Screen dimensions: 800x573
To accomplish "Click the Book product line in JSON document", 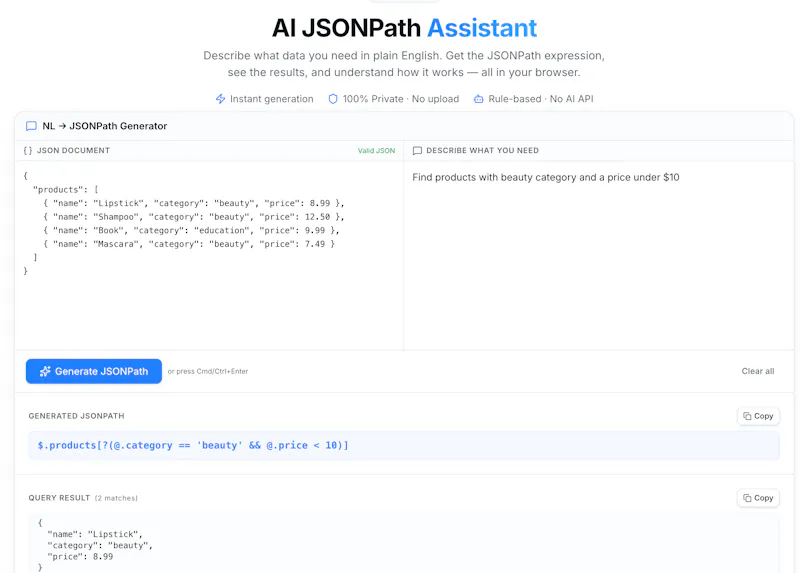I will [x=191, y=231].
